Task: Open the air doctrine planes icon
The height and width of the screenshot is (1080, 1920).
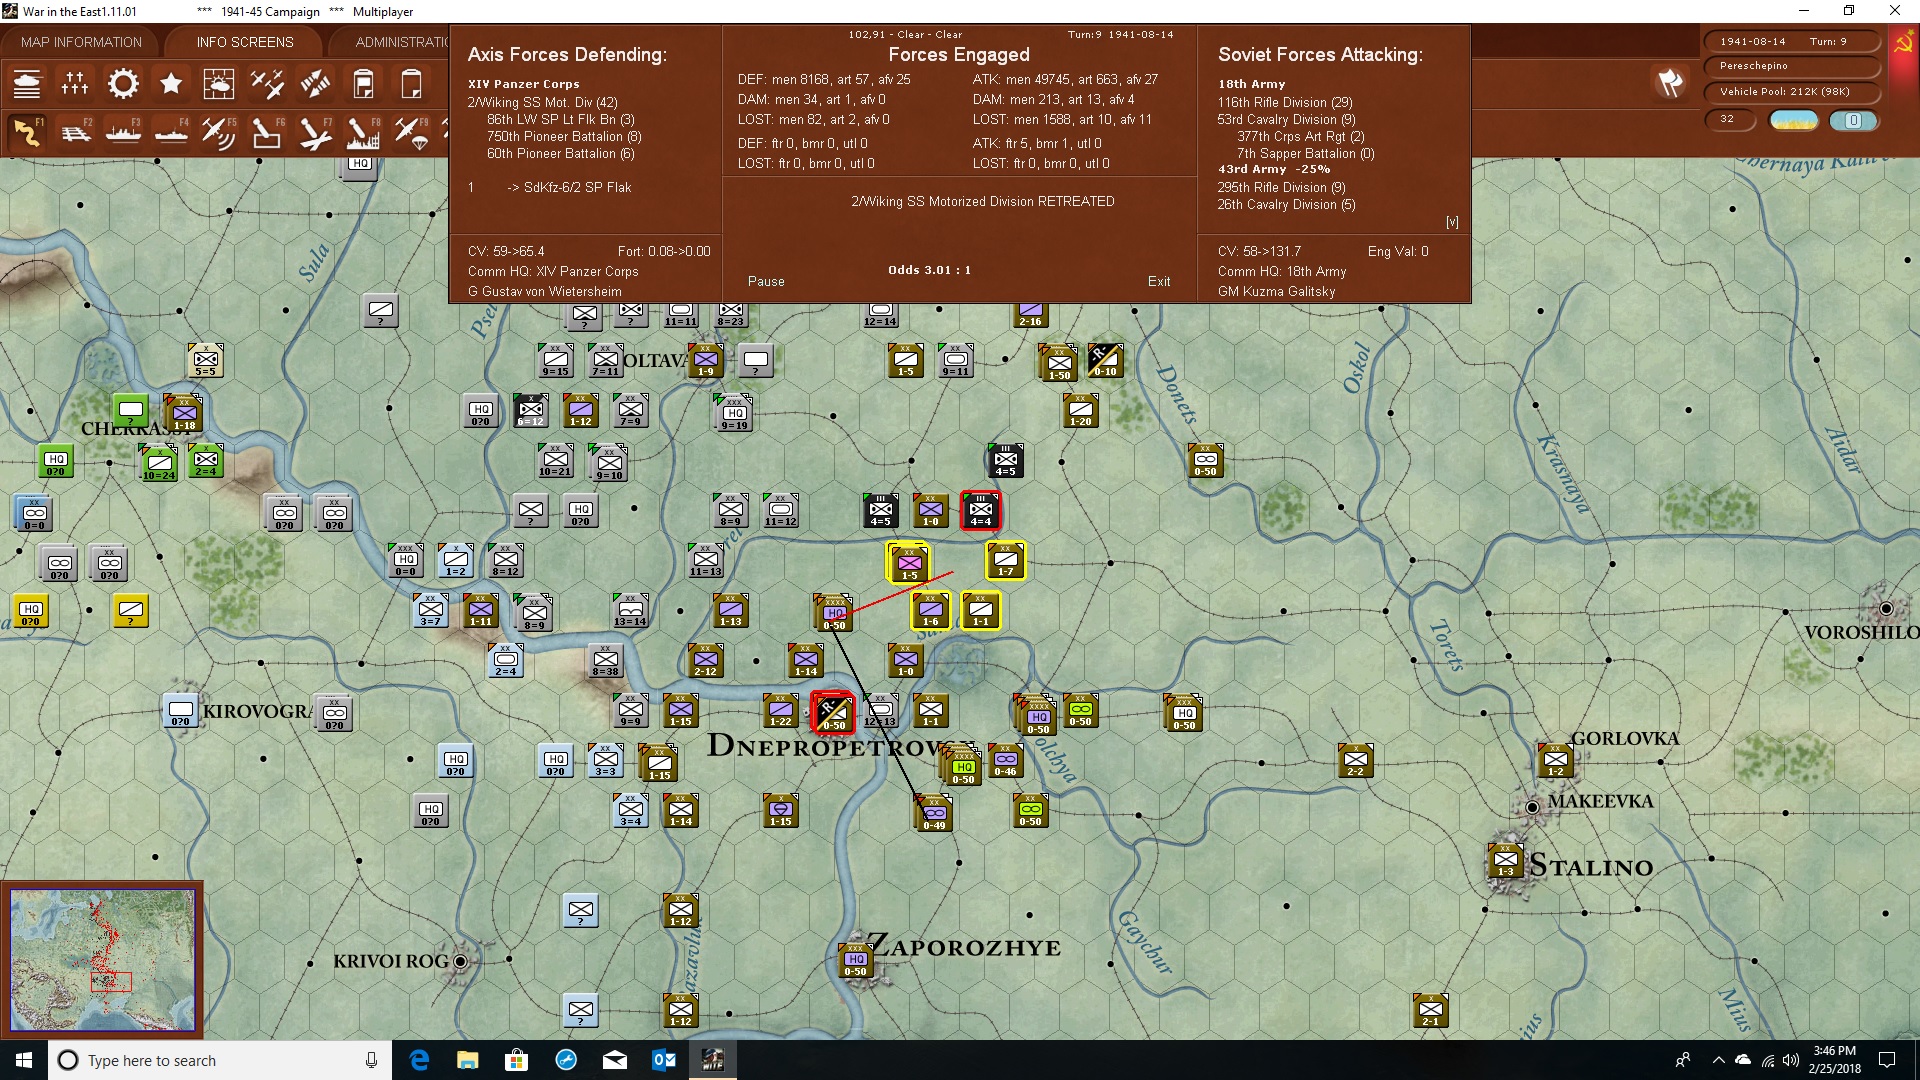Action: click(267, 84)
